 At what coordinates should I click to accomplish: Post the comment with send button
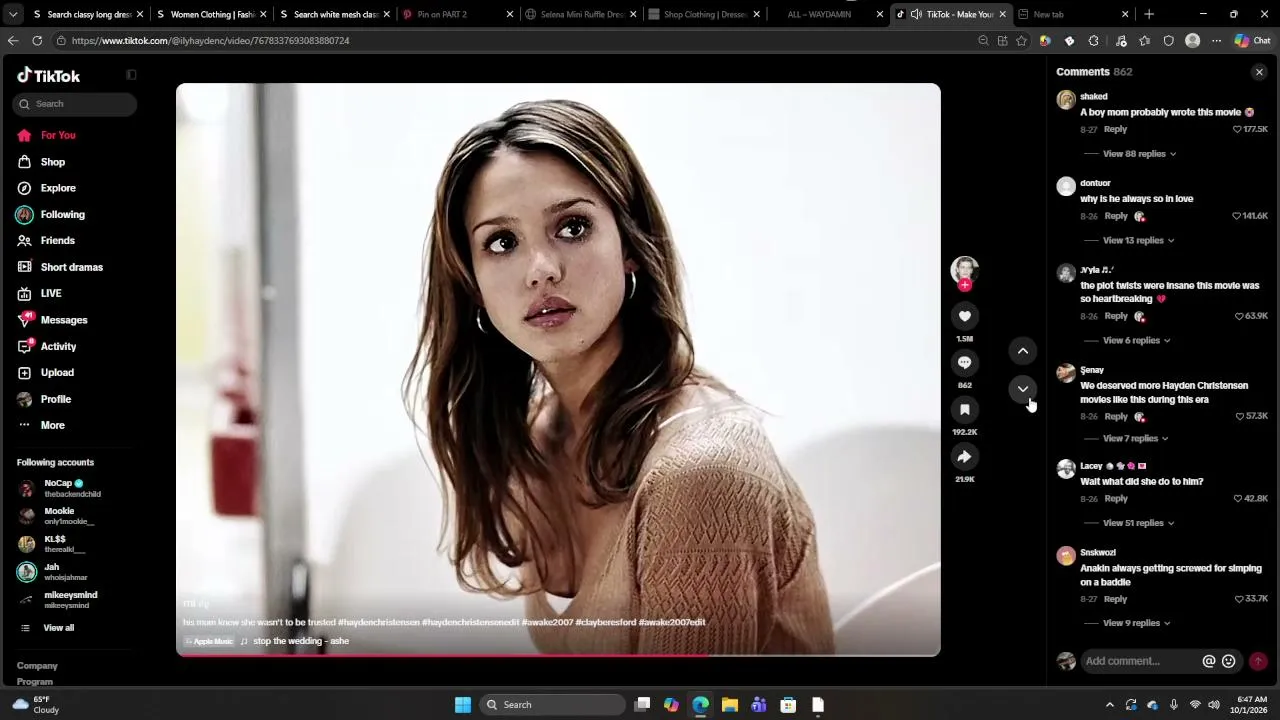[1258, 661]
